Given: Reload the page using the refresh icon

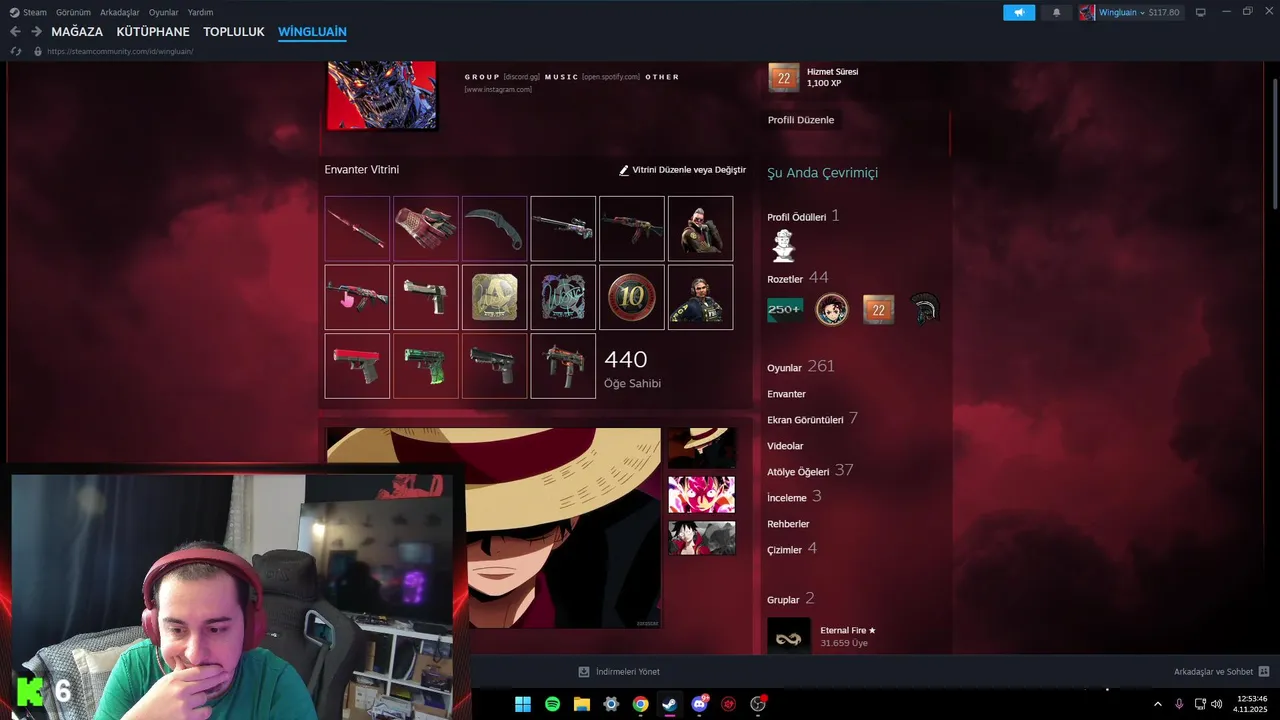Looking at the screenshot, I should point(16,51).
